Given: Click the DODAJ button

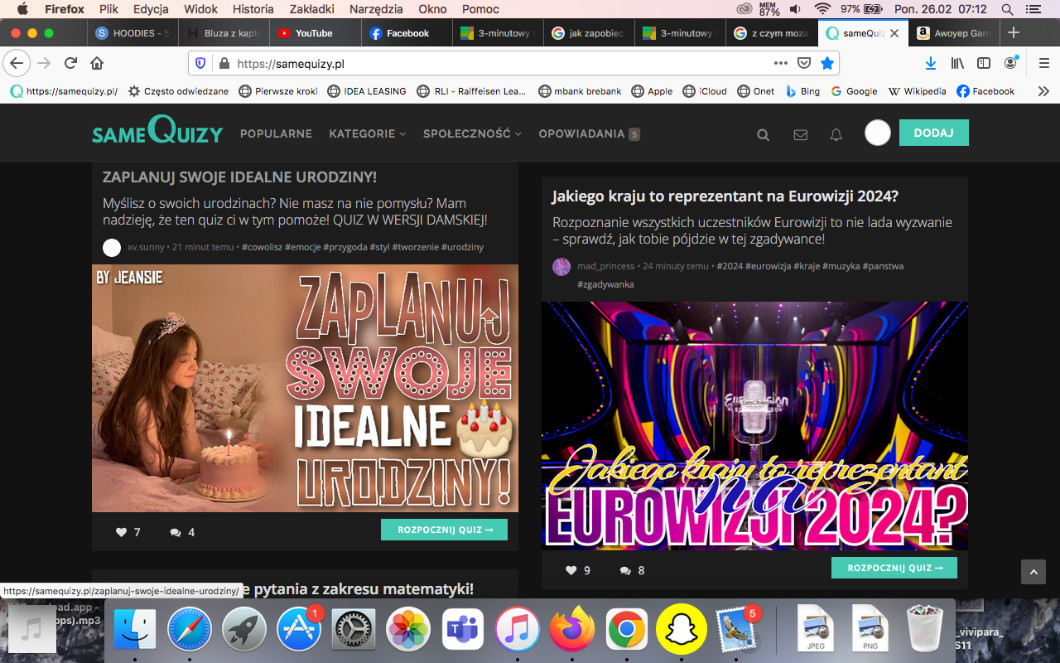Looking at the screenshot, I should pyautogui.click(x=933, y=133).
